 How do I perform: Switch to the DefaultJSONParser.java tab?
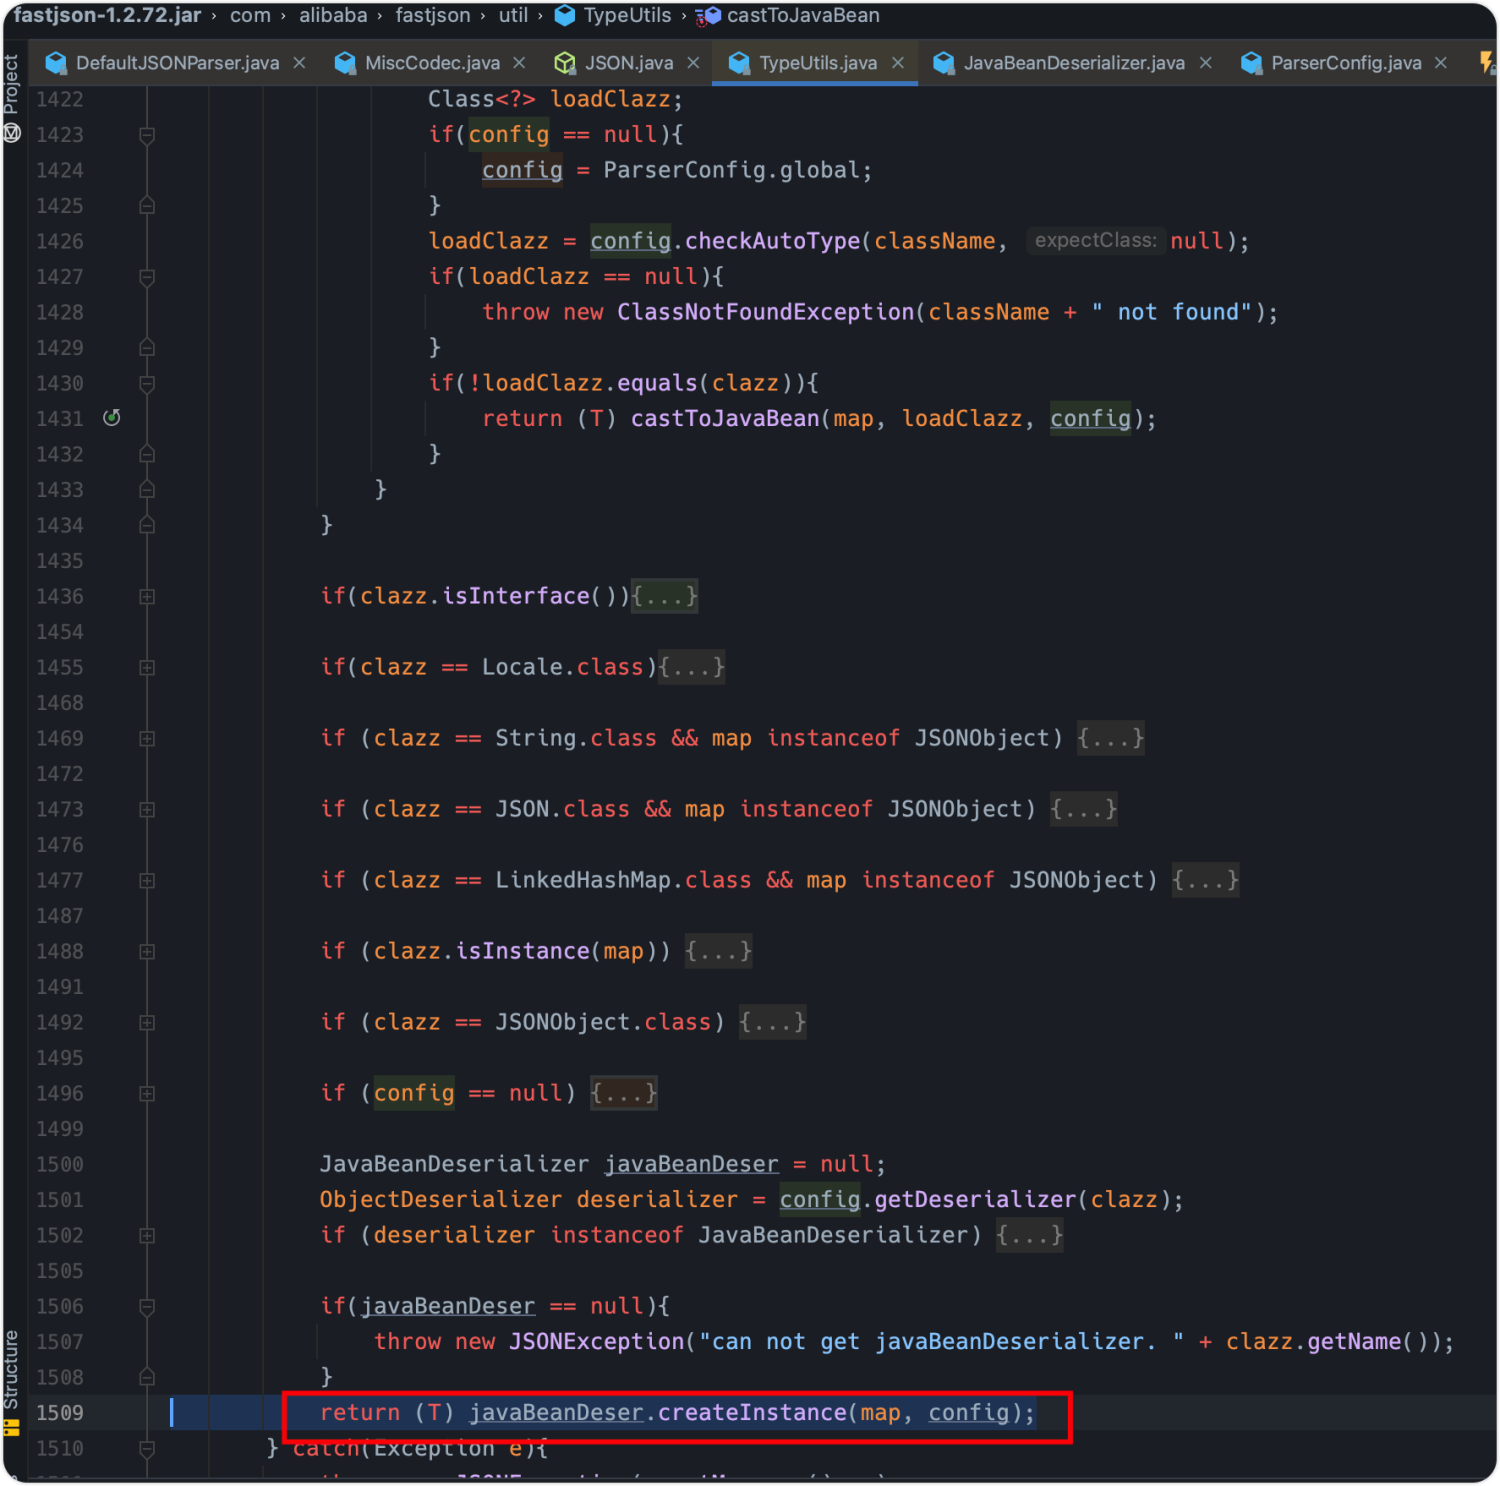click(x=177, y=63)
